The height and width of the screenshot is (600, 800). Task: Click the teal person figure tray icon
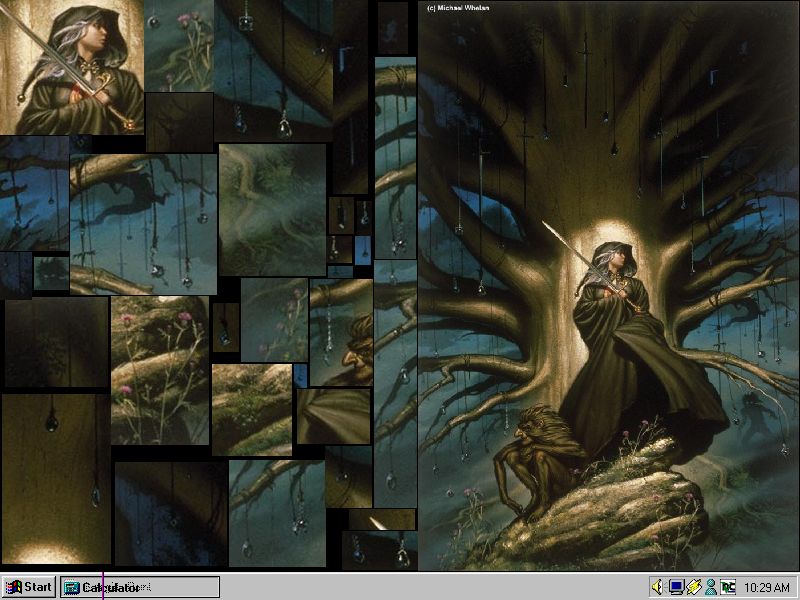(711, 587)
